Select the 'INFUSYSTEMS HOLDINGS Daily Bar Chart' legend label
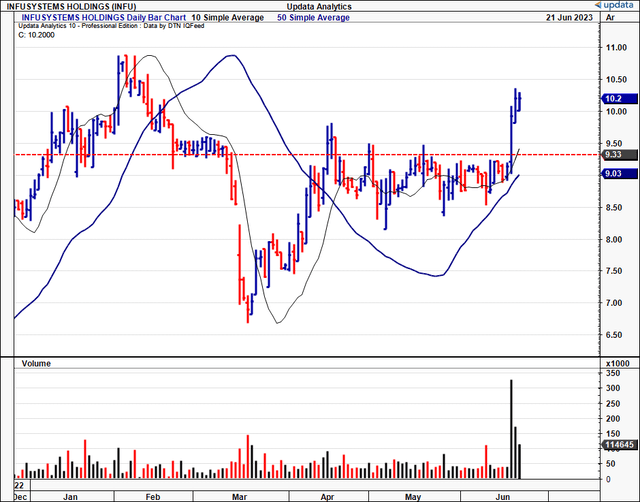 (x=103, y=18)
